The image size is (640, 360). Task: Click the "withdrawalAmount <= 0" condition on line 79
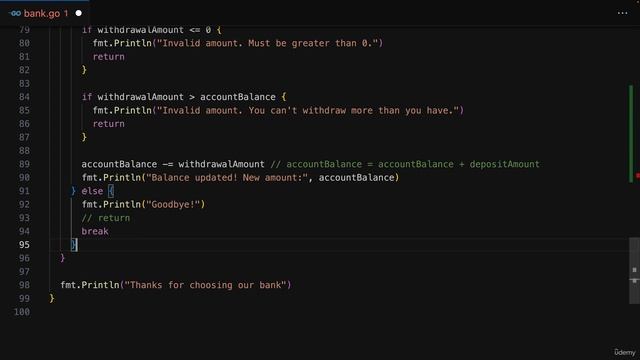pyautogui.click(x=154, y=30)
